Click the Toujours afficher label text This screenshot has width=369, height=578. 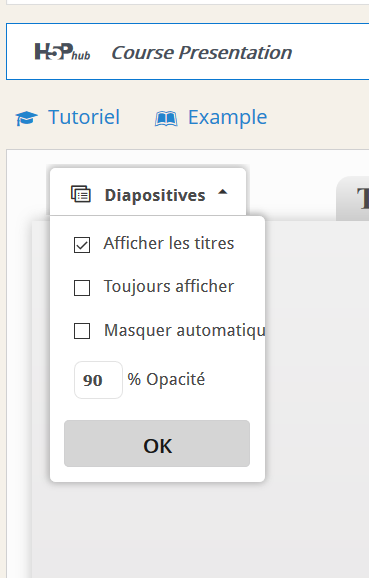pyautogui.click(x=169, y=286)
